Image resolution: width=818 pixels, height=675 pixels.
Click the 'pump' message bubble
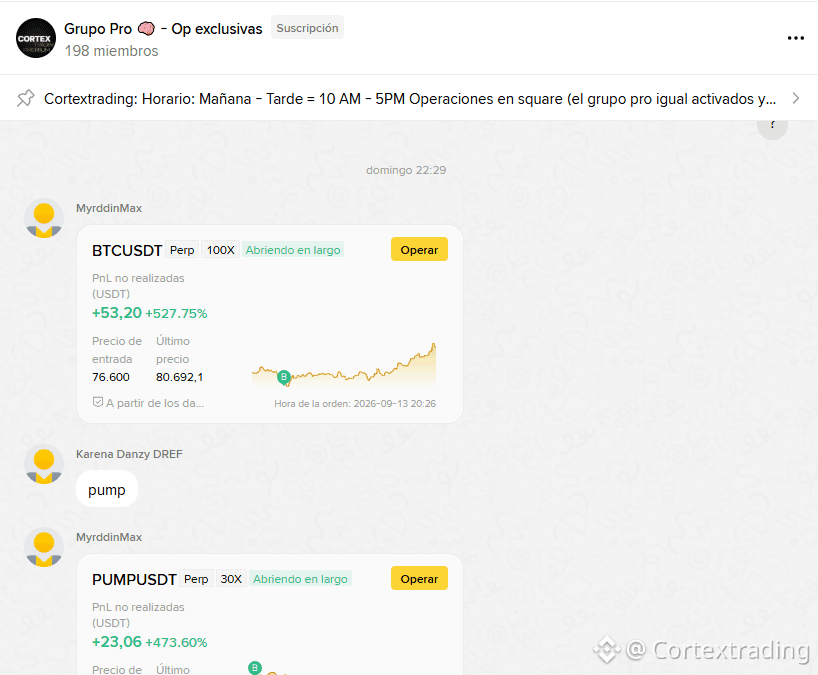pyautogui.click(x=106, y=490)
